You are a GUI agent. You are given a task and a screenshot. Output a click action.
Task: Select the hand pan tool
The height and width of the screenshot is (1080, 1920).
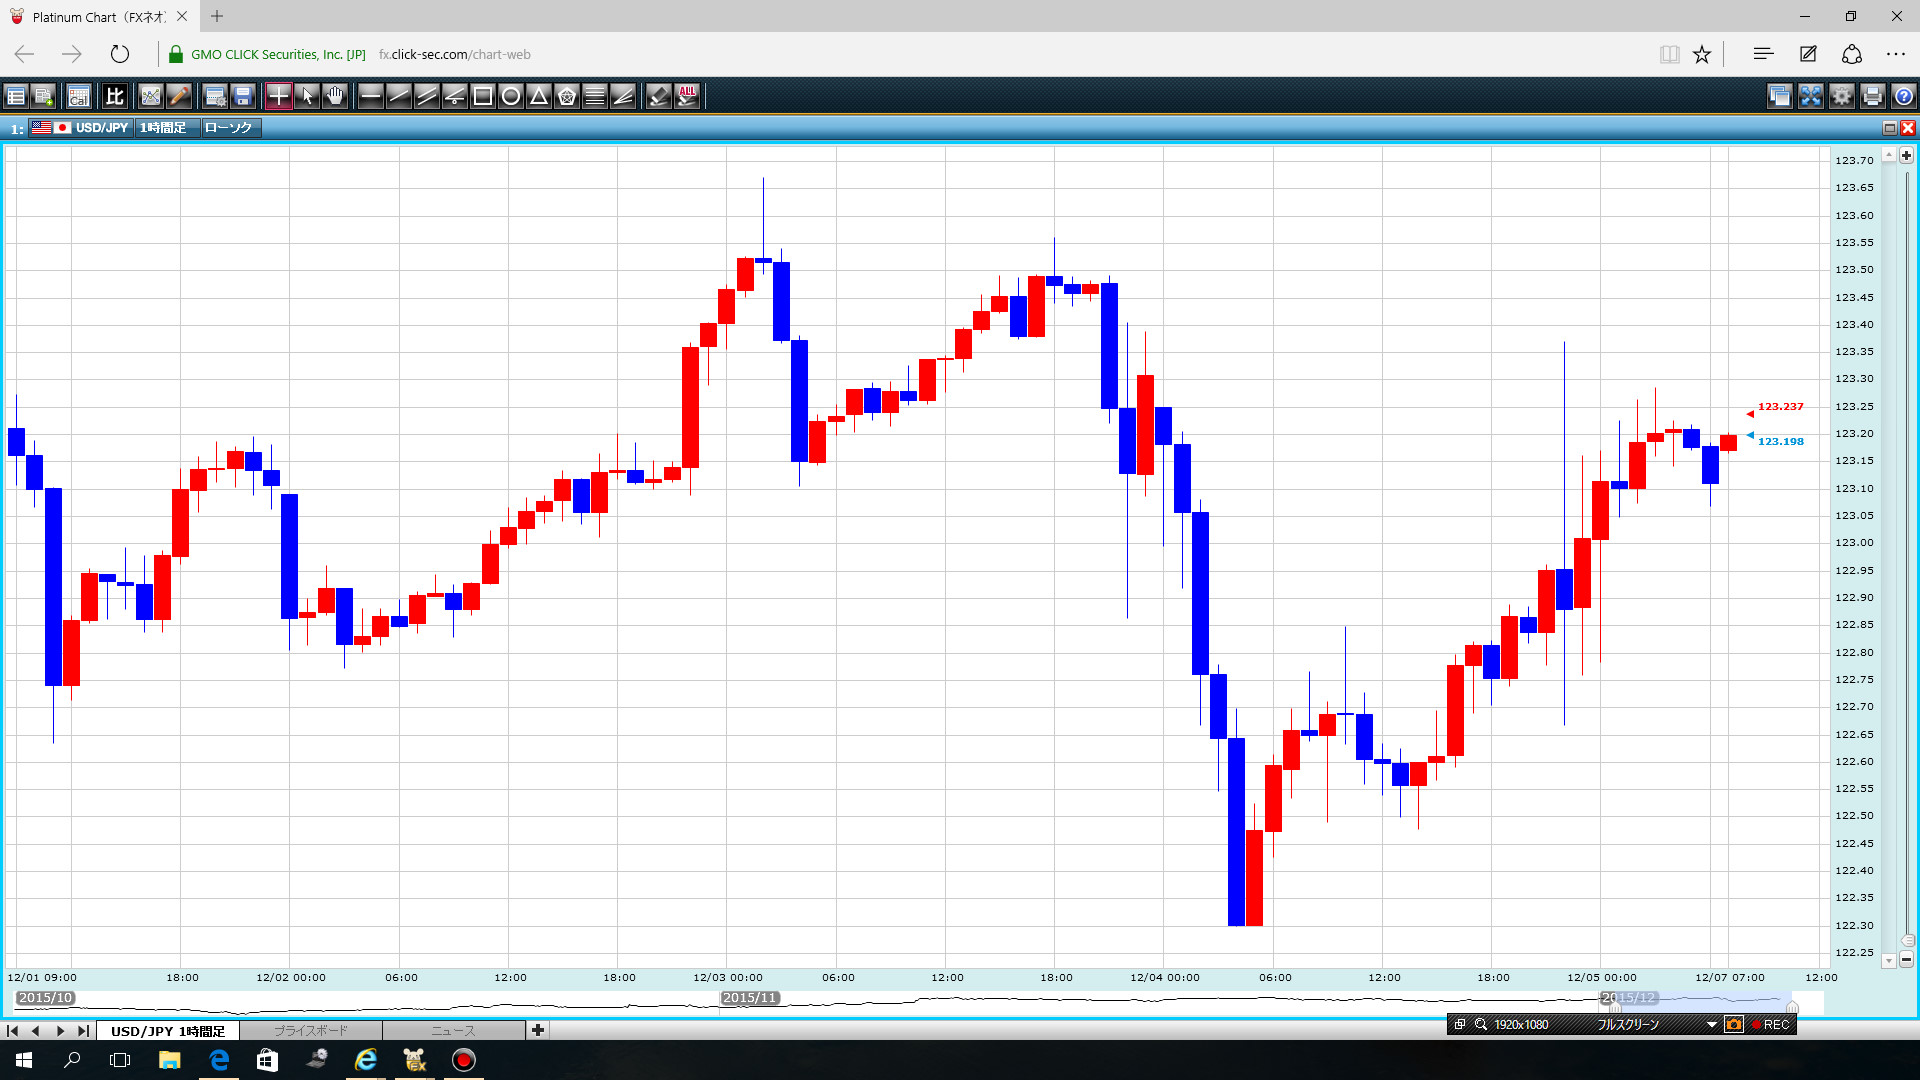[x=335, y=96]
